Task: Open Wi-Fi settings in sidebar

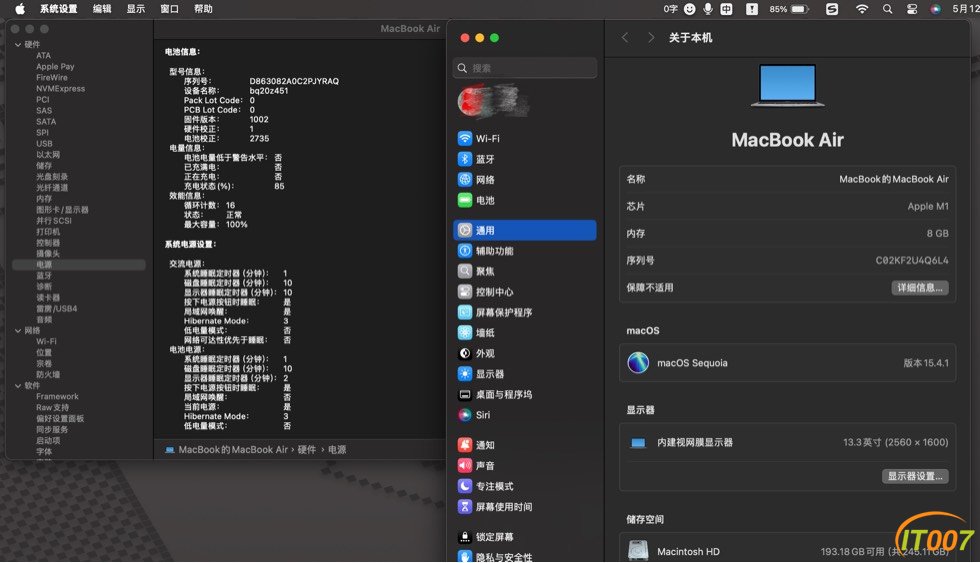Action: (x=524, y=139)
